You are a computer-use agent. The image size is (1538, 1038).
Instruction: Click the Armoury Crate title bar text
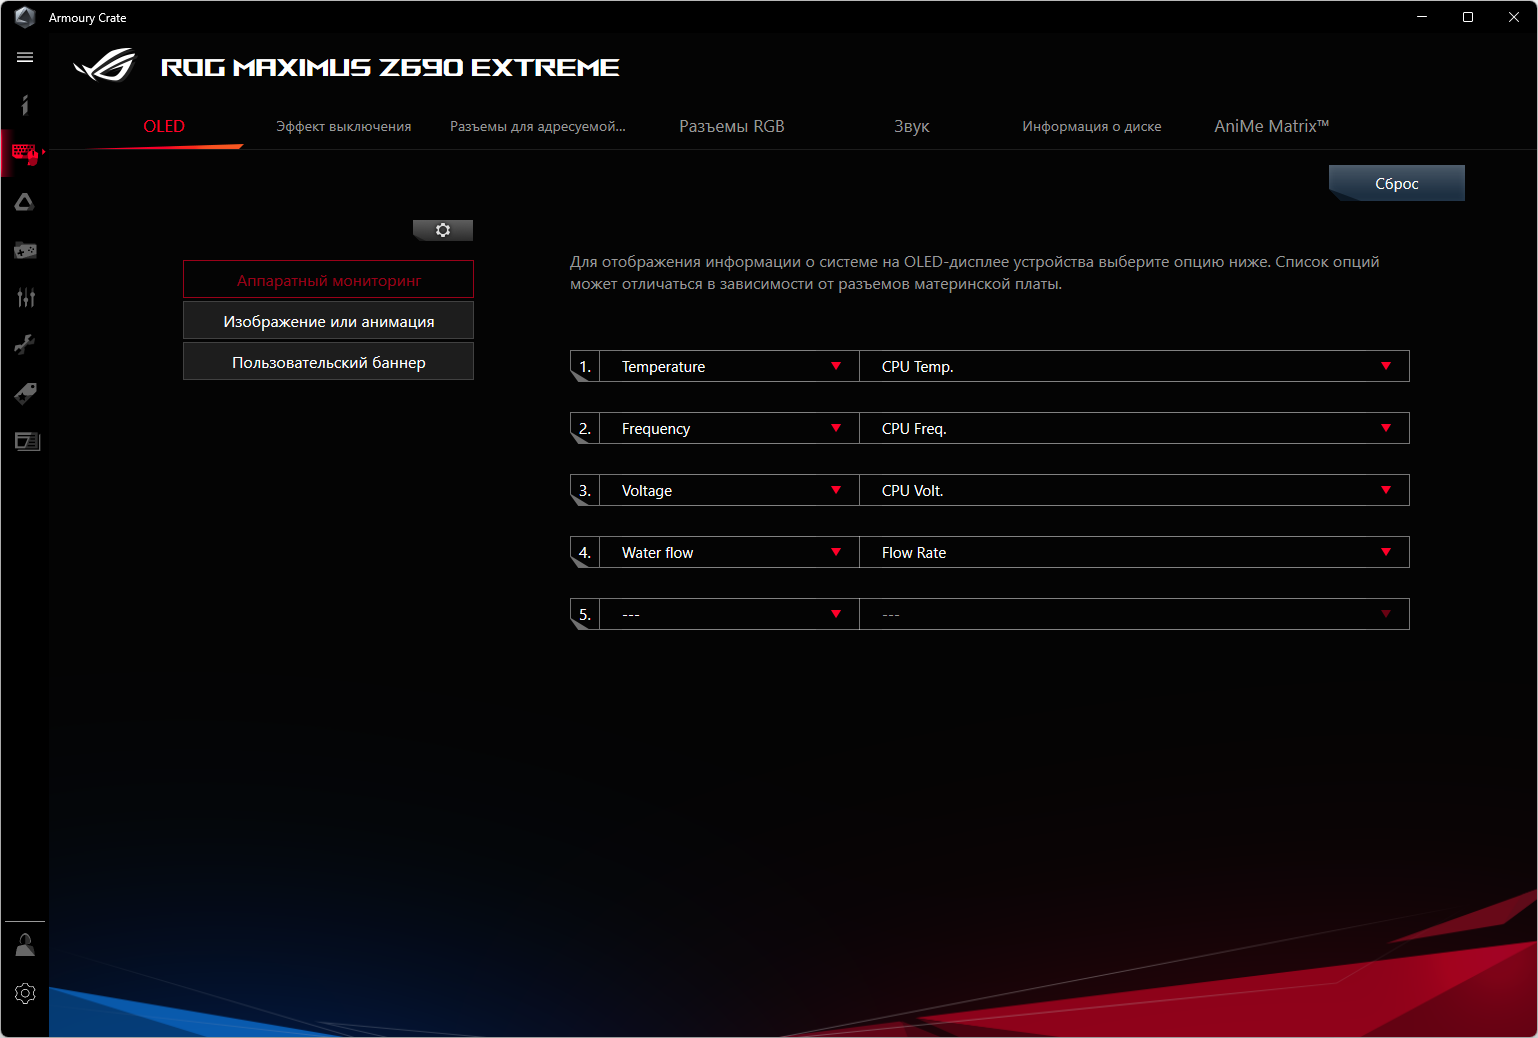(88, 18)
